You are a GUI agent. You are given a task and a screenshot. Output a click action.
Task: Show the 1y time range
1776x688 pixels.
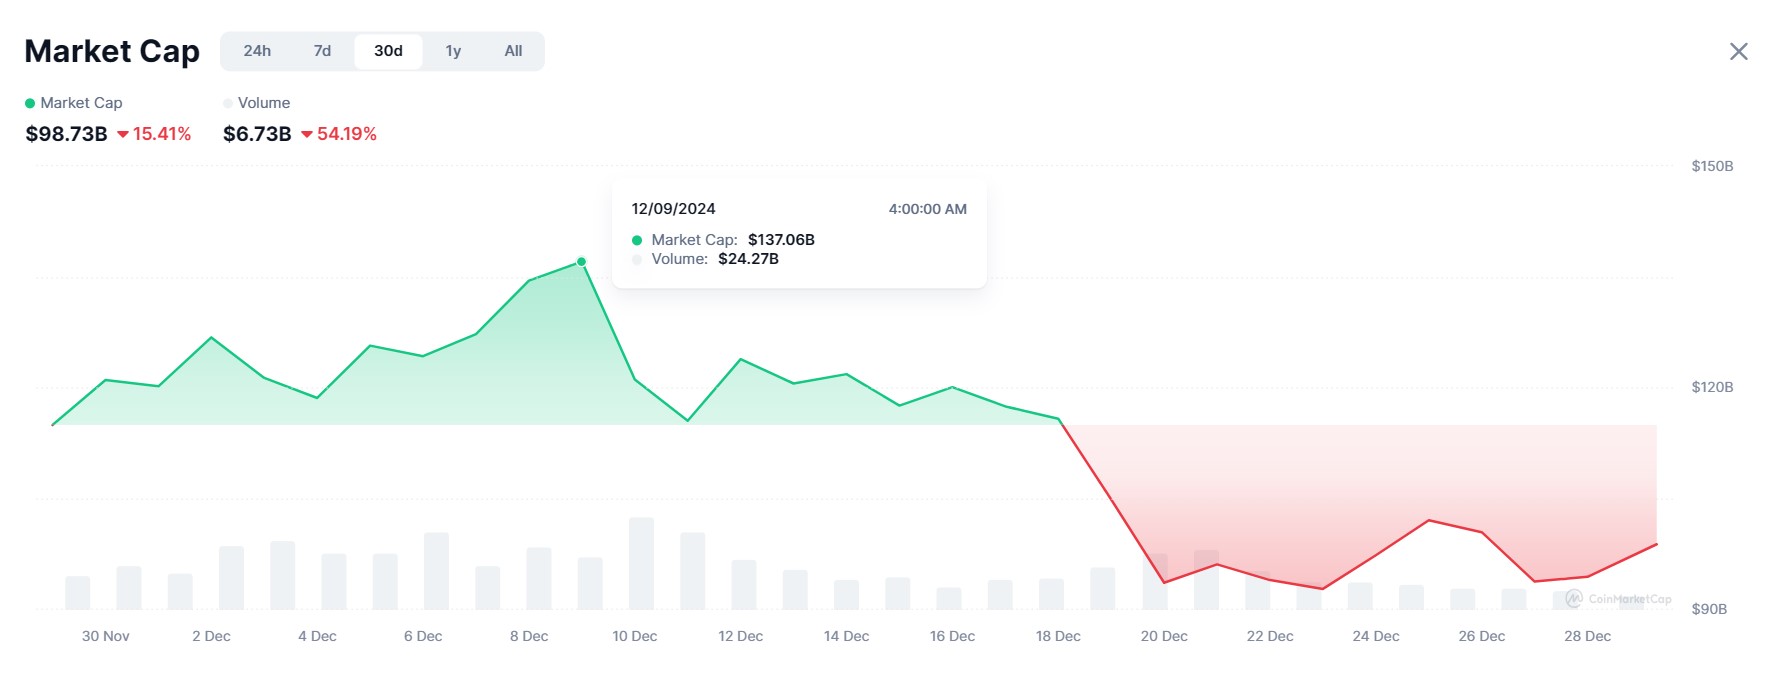453,51
